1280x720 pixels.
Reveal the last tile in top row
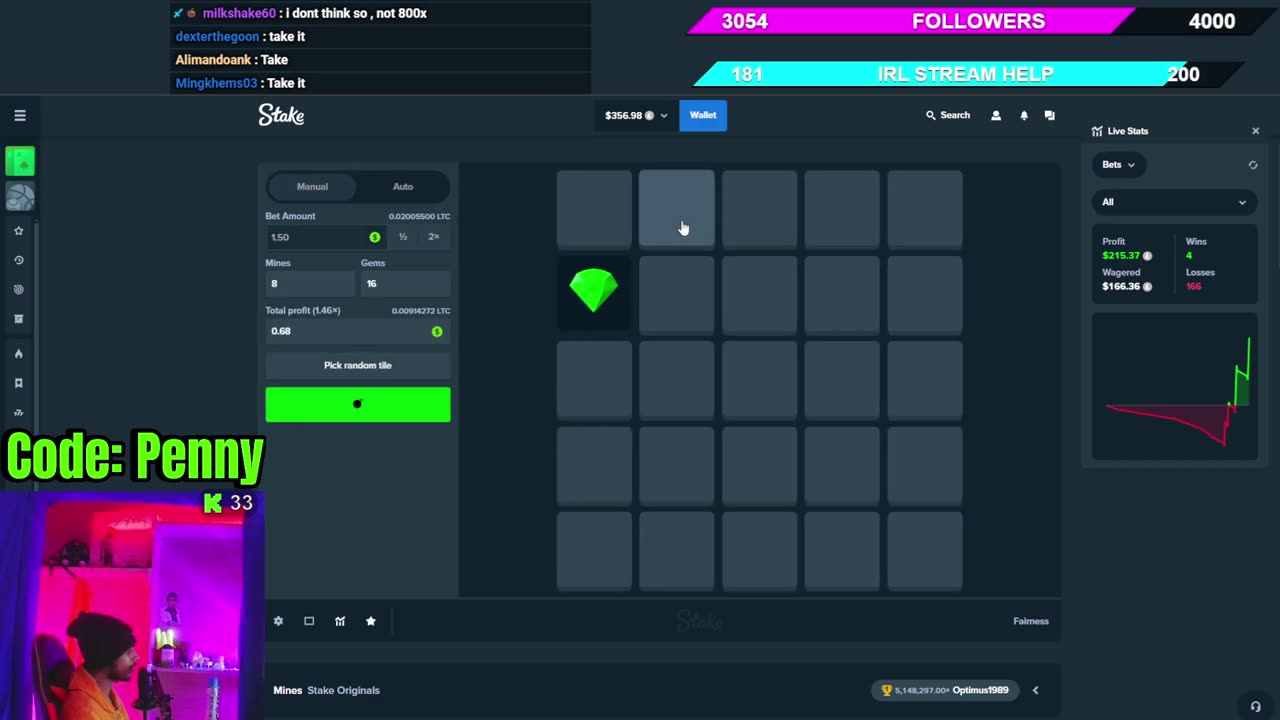click(925, 208)
